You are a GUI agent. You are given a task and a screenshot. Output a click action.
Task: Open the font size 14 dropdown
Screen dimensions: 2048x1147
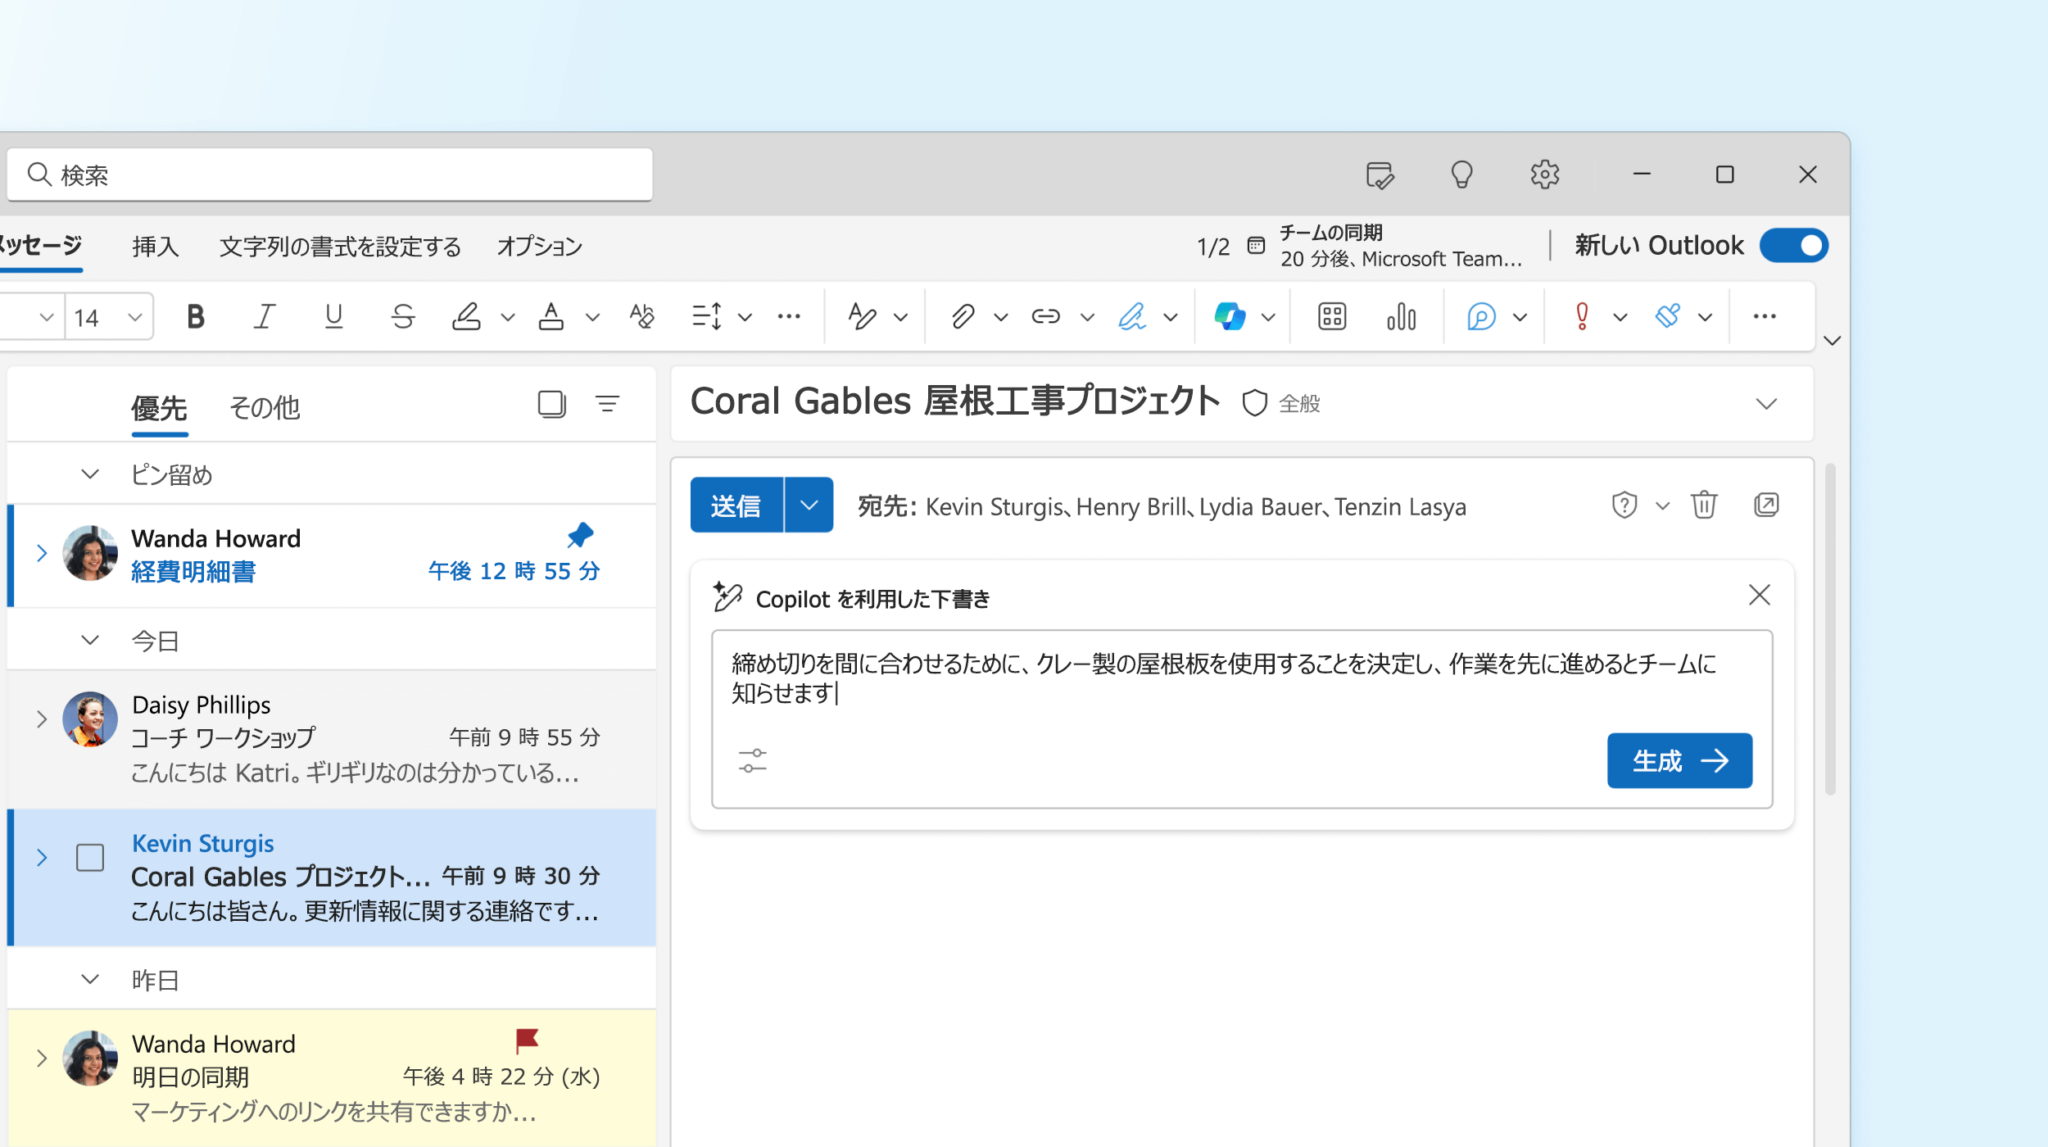point(135,318)
